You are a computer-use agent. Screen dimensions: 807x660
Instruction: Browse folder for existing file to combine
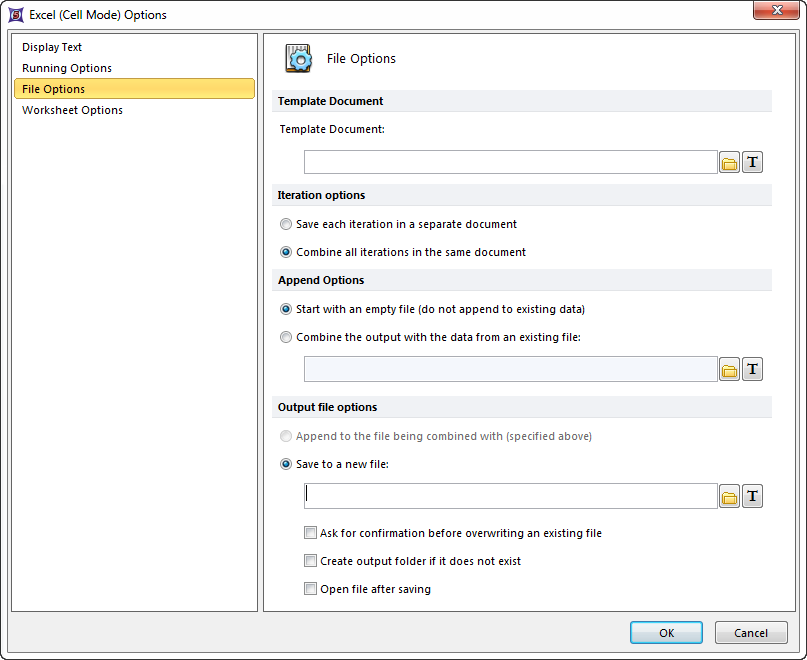pos(729,370)
